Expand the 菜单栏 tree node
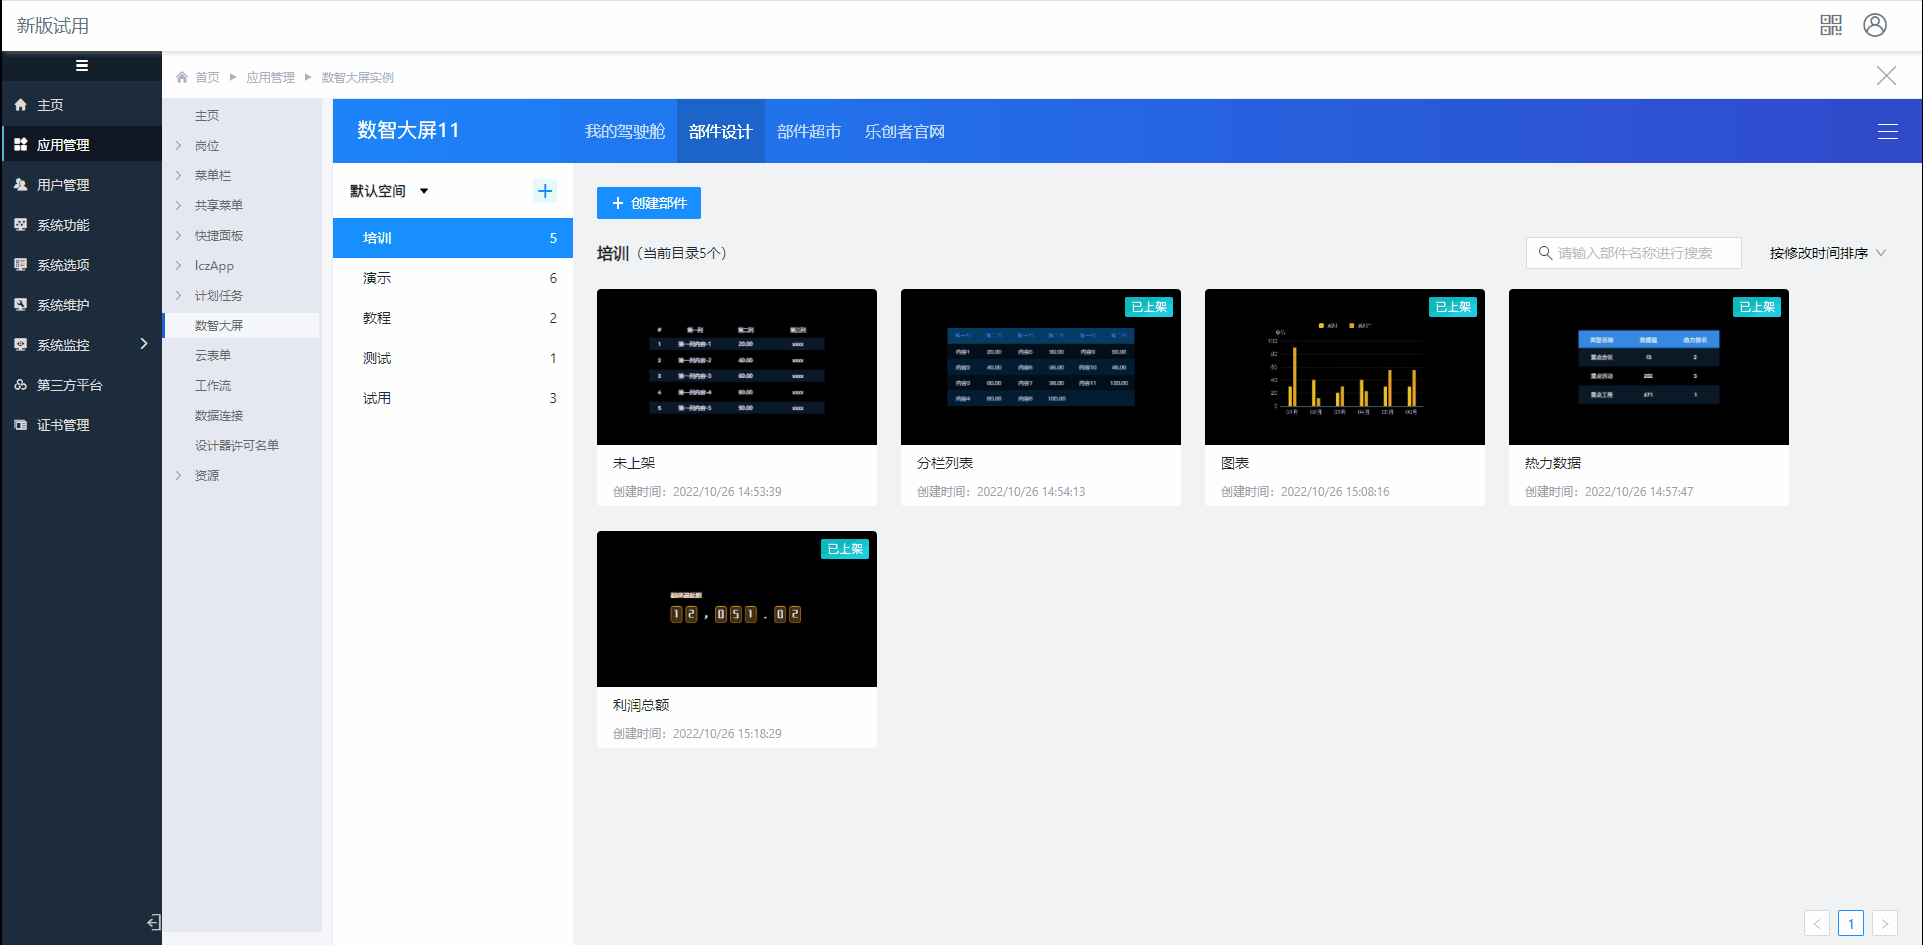 click(179, 176)
